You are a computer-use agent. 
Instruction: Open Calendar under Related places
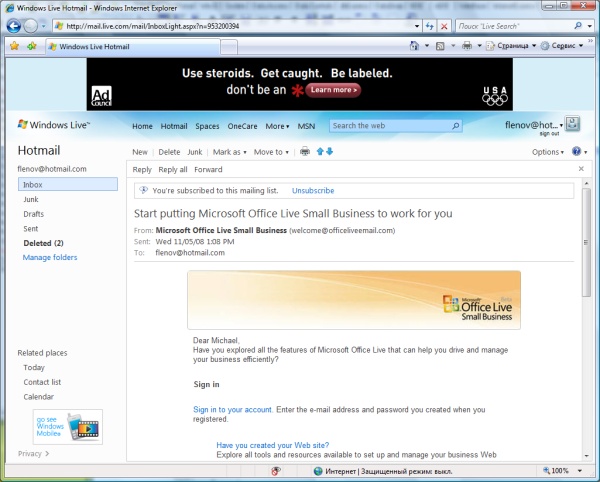[x=38, y=397]
